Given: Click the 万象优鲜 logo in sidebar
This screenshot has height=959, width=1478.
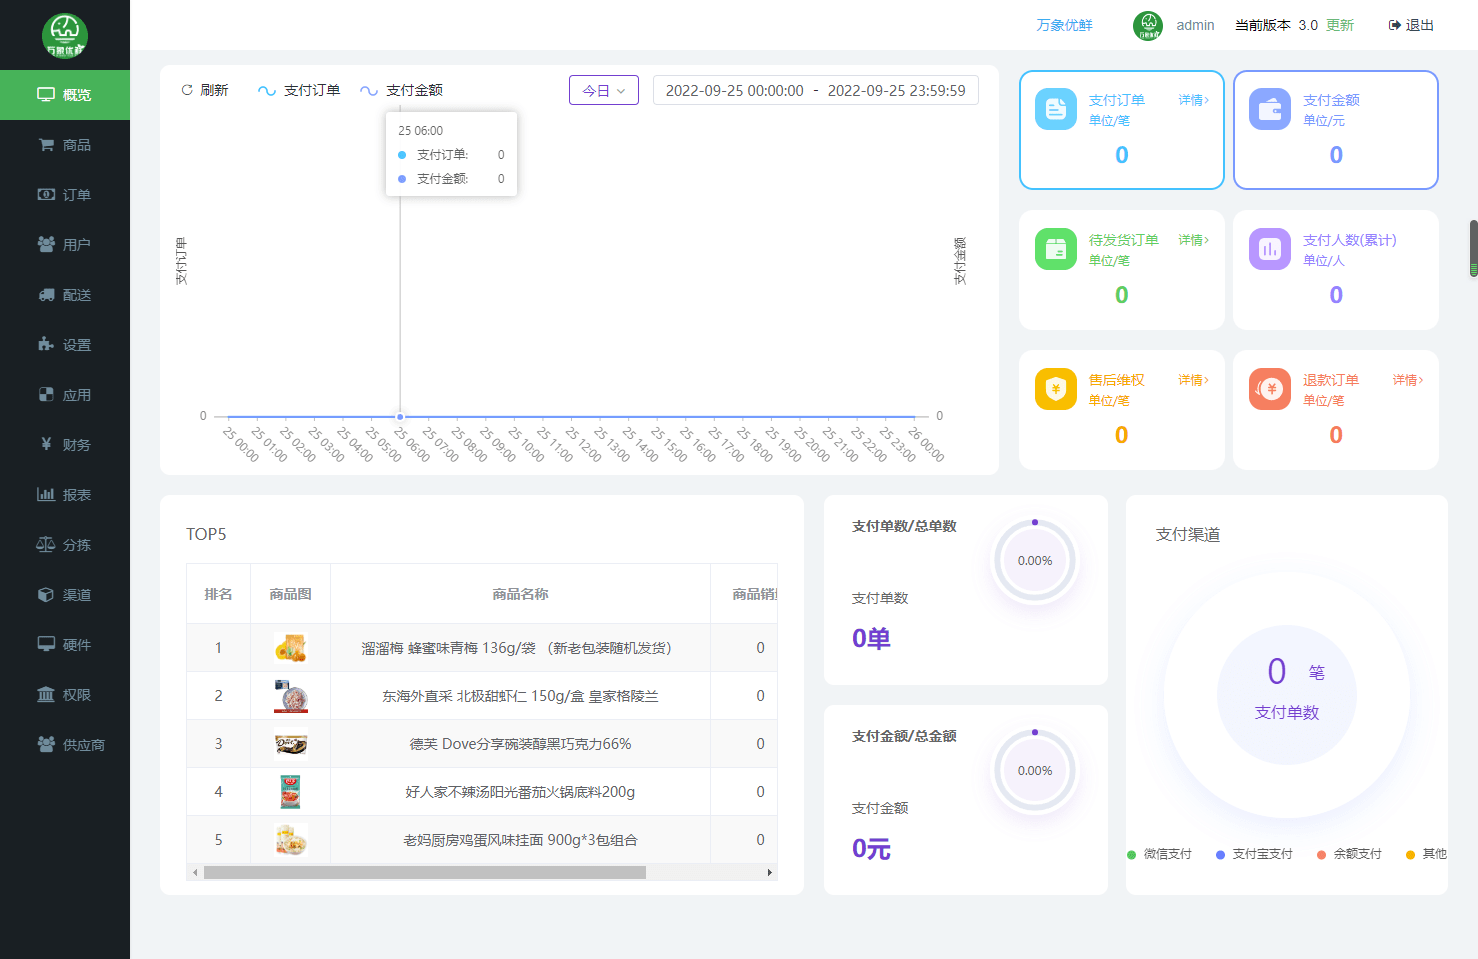Looking at the screenshot, I should click(x=65, y=35).
